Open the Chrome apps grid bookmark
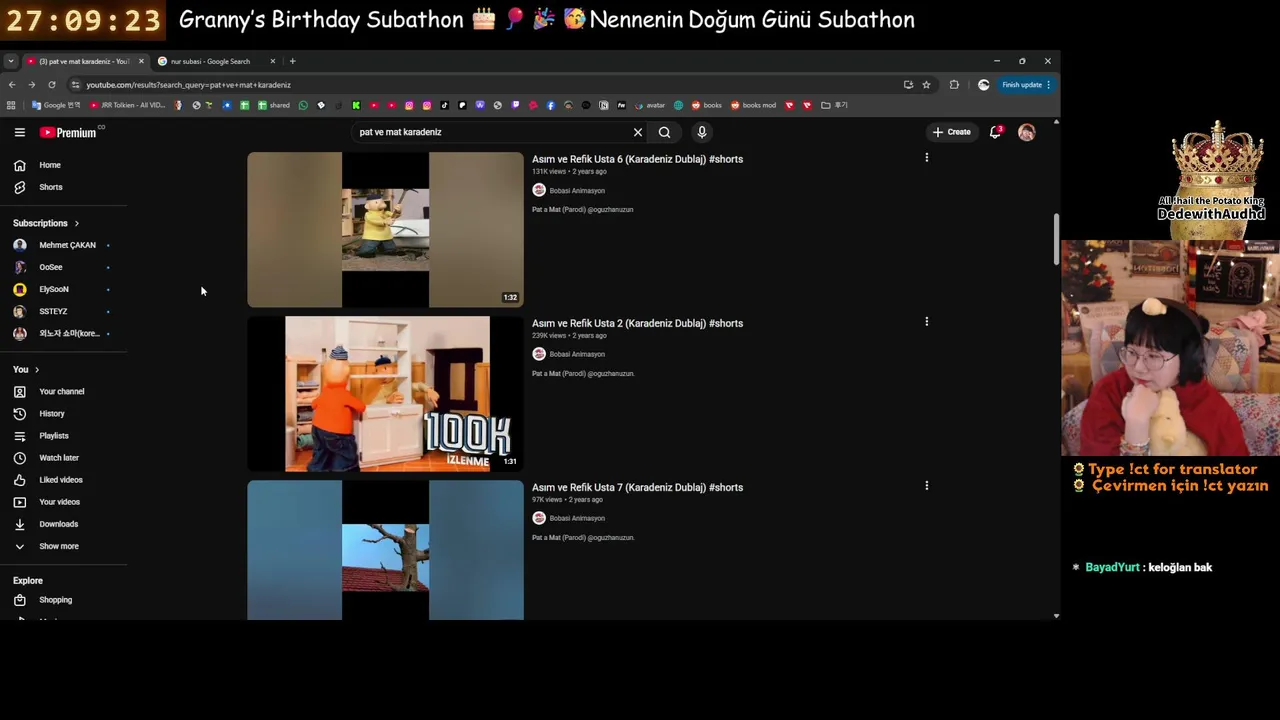 coord(11,105)
